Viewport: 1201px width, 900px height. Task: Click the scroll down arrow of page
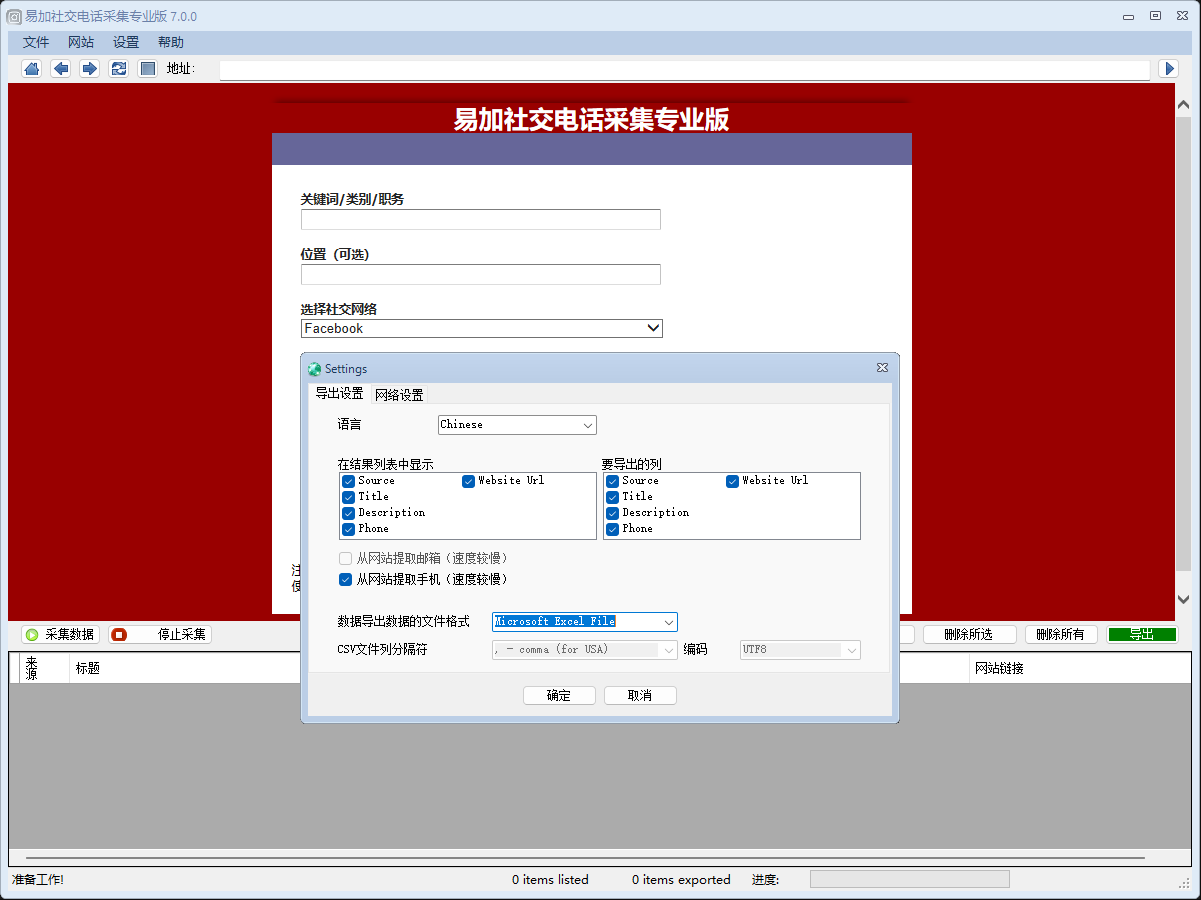[x=1183, y=599]
